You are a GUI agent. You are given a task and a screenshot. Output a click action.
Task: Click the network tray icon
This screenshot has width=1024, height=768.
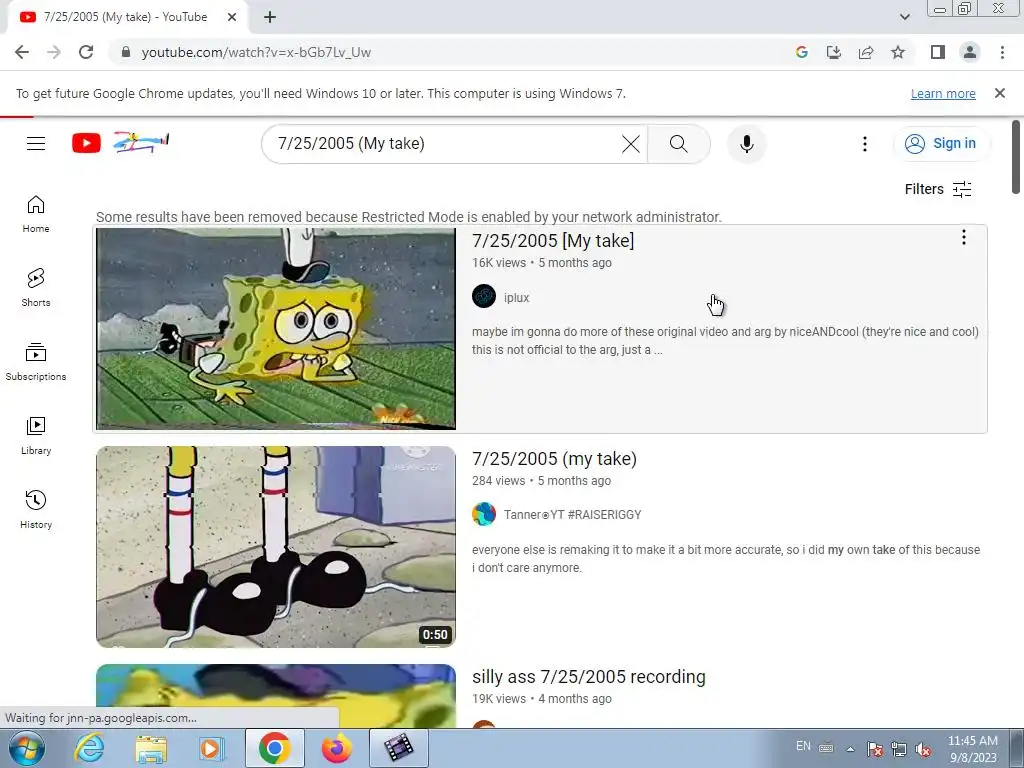coord(899,750)
